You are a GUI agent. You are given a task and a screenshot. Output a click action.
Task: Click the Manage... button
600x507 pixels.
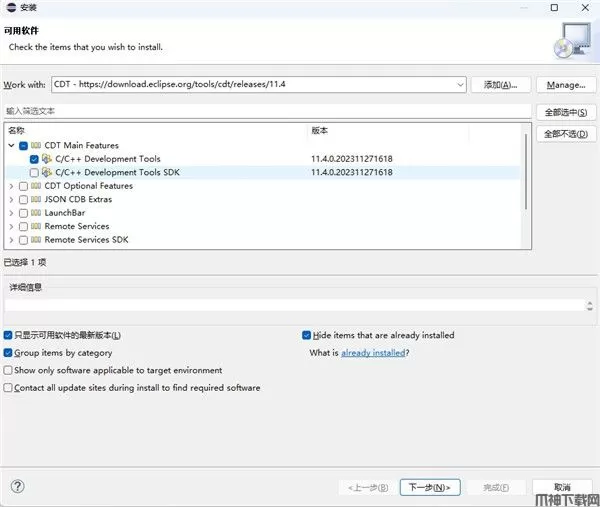(566, 85)
